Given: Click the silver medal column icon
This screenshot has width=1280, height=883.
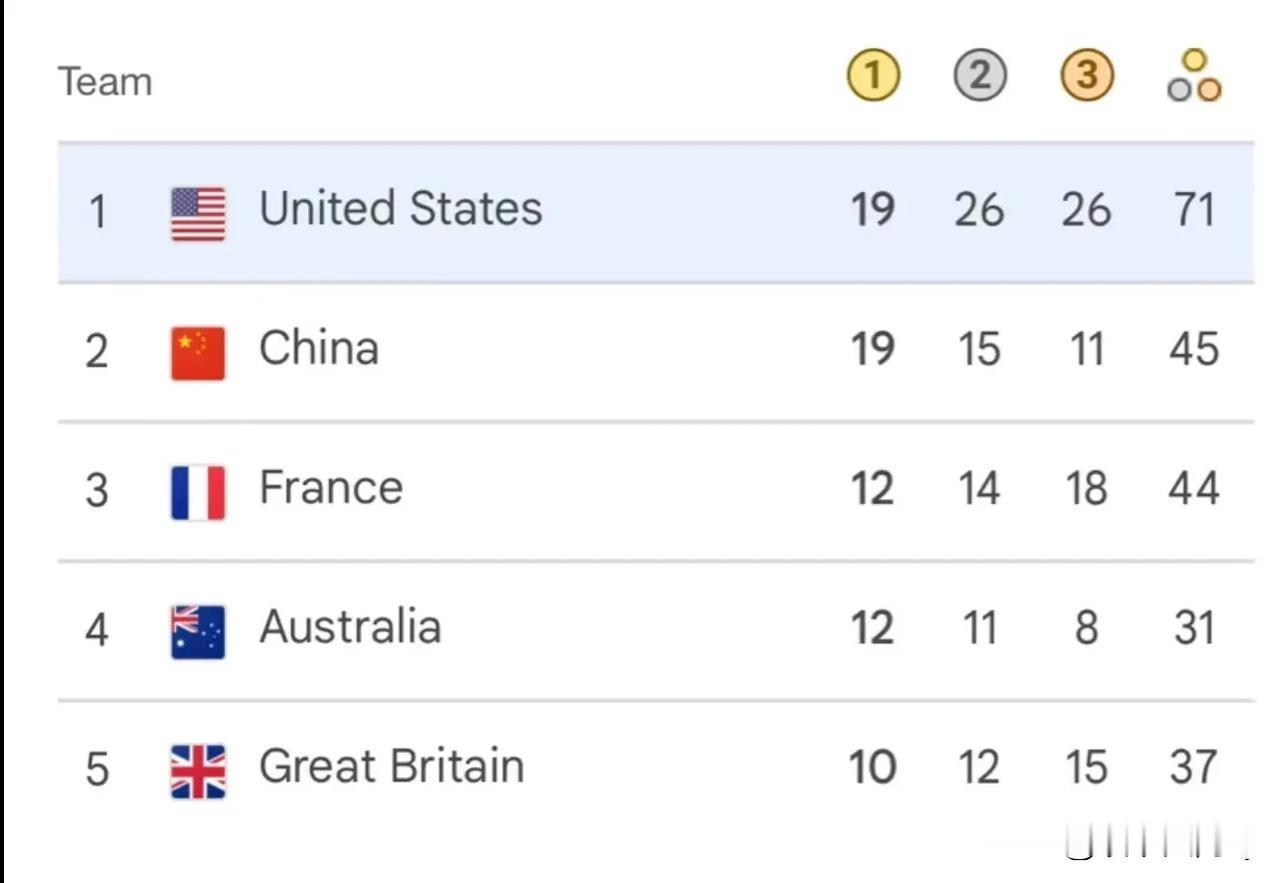Looking at the screenshot, I should pyautogui.click(x=979, y=77).
